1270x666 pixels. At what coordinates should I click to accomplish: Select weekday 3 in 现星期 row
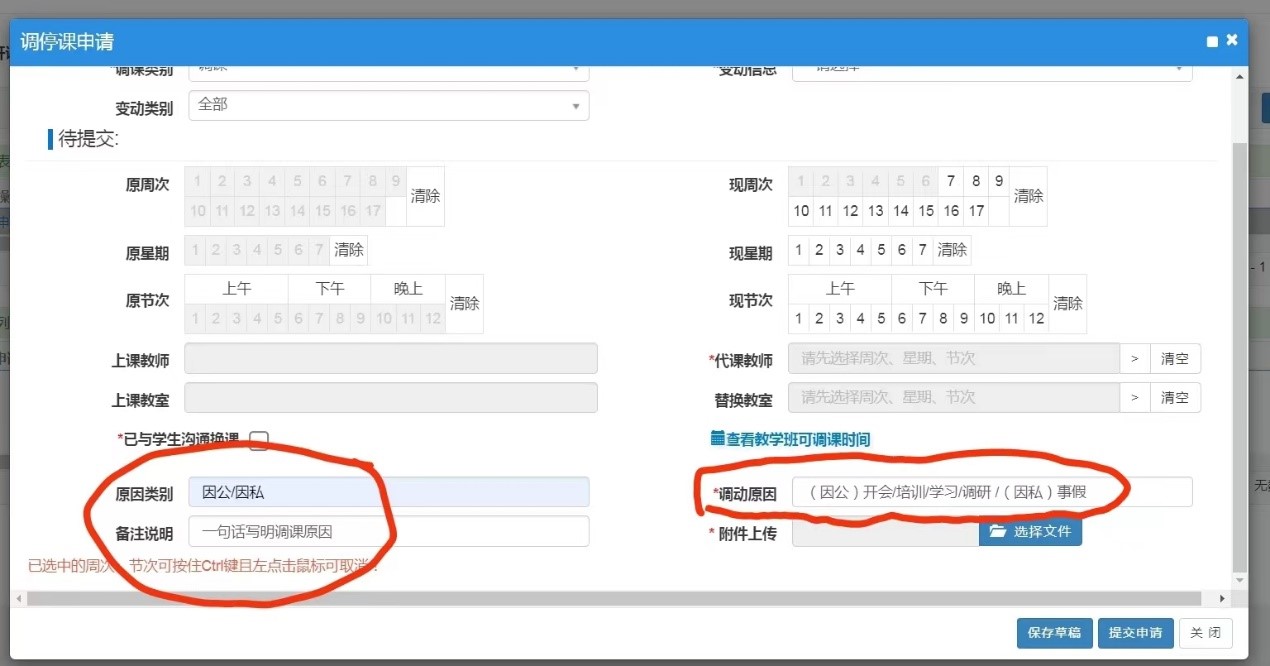[840, 250]
